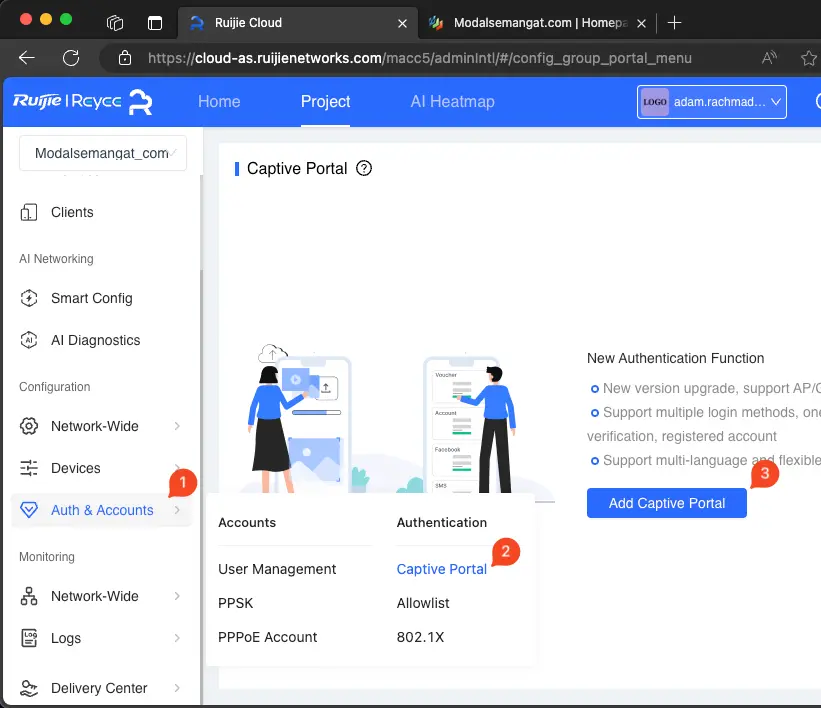
Task: Open a new browser tab with plus icon
Action: 674,23
